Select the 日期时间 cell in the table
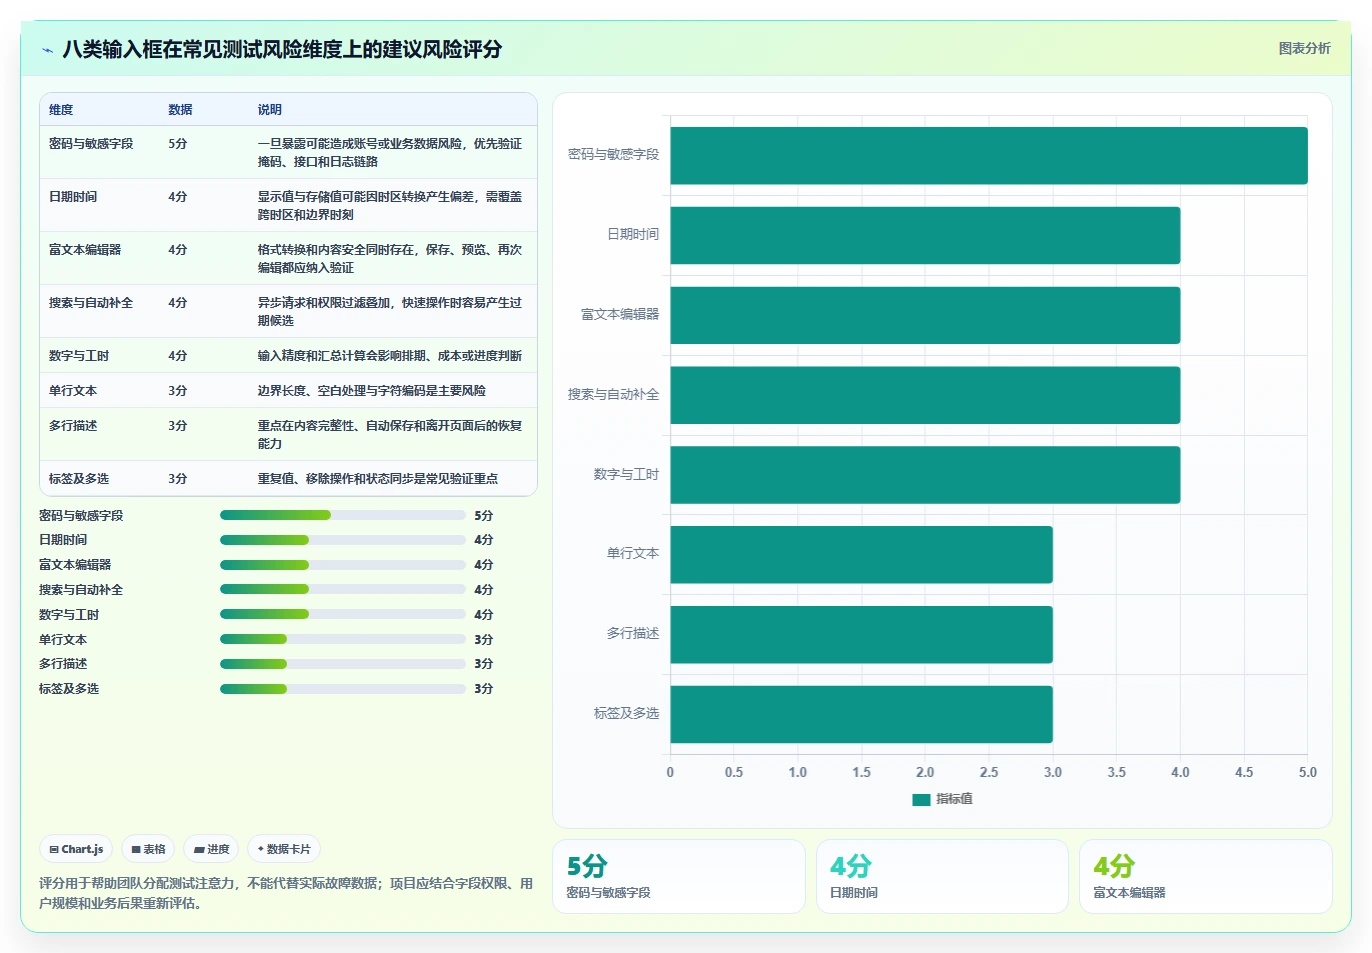This screenshot has width=1372, height=953. [73, 197]
